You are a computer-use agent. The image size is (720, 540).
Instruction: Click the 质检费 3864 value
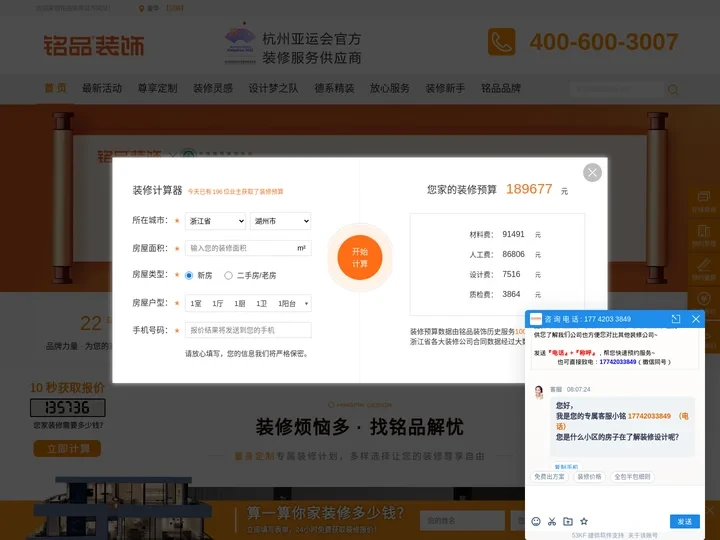tap(511, 294)
